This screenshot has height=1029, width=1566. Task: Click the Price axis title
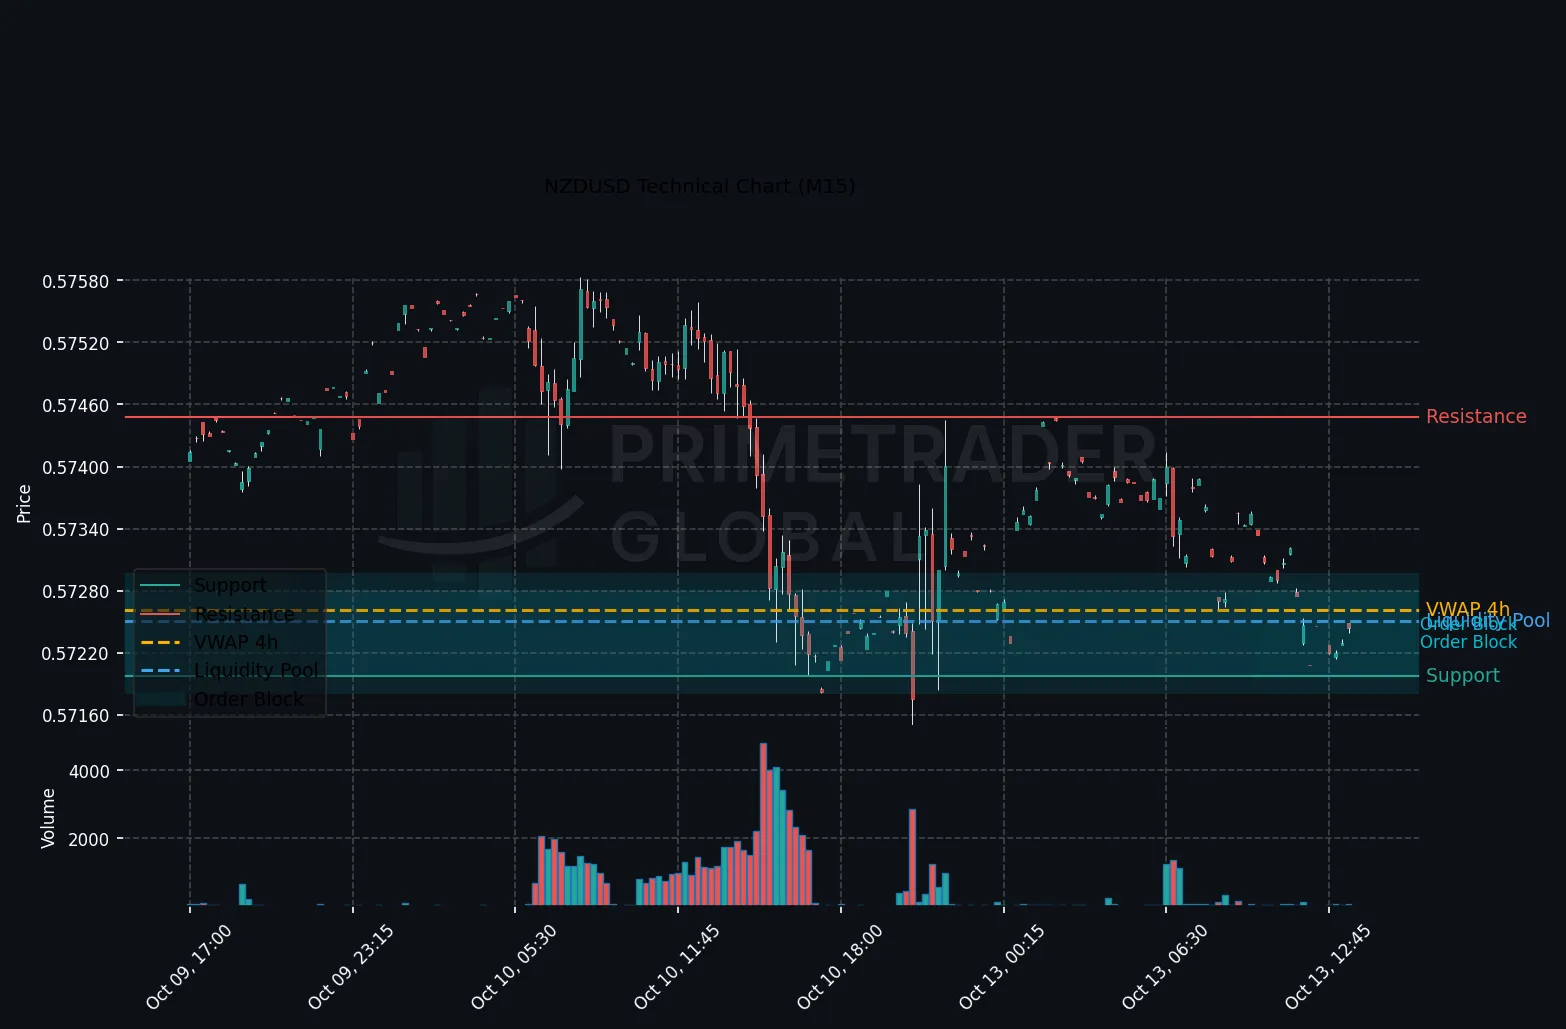(x=24, y=503)
